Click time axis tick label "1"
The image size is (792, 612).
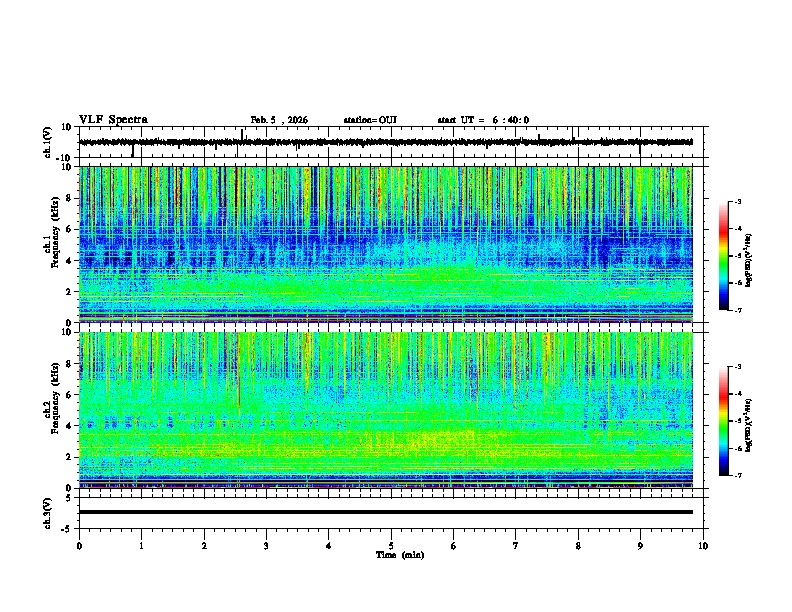click(x=142, y=545)
